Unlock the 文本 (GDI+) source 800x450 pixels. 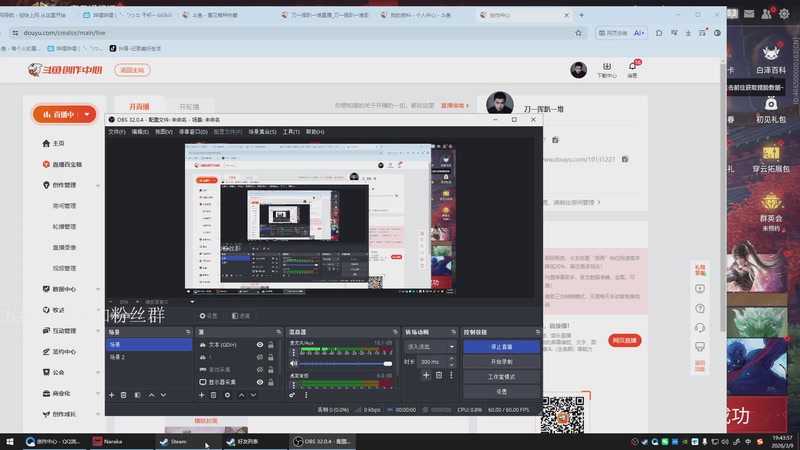coord(271,345)
